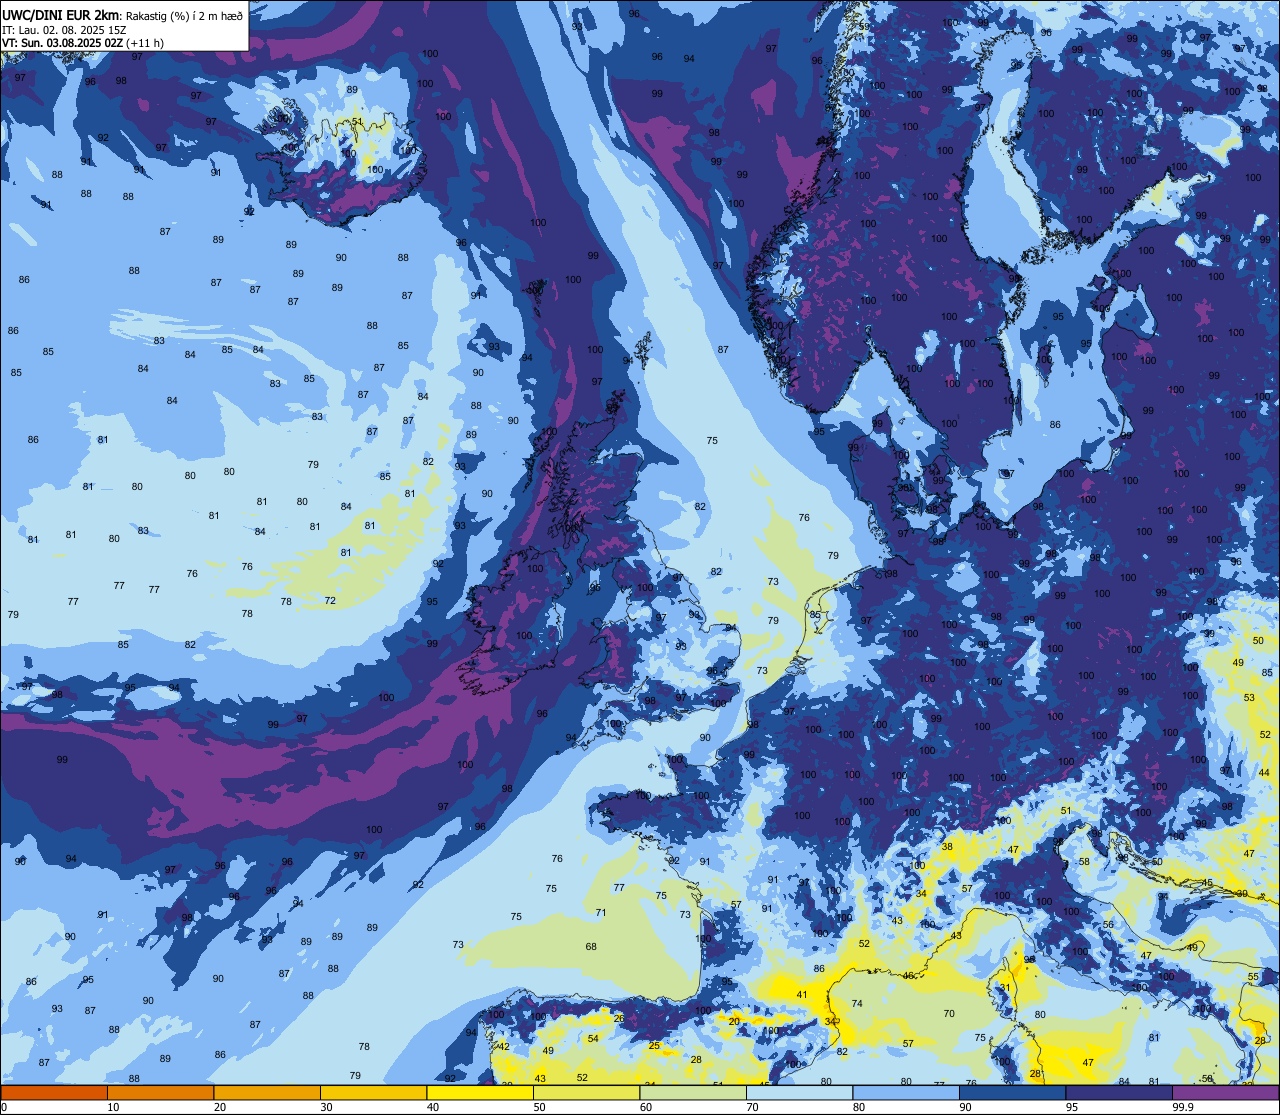Click the humidity value '51' over Iceland

click(x=357, y=121)
